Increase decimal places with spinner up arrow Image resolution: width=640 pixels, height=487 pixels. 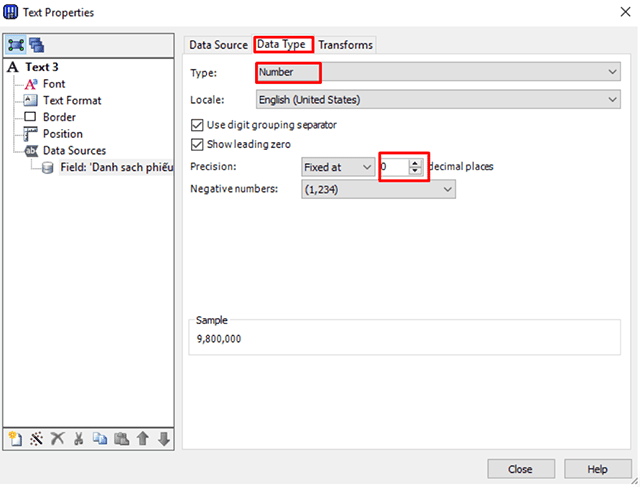[x=416, y=163]
